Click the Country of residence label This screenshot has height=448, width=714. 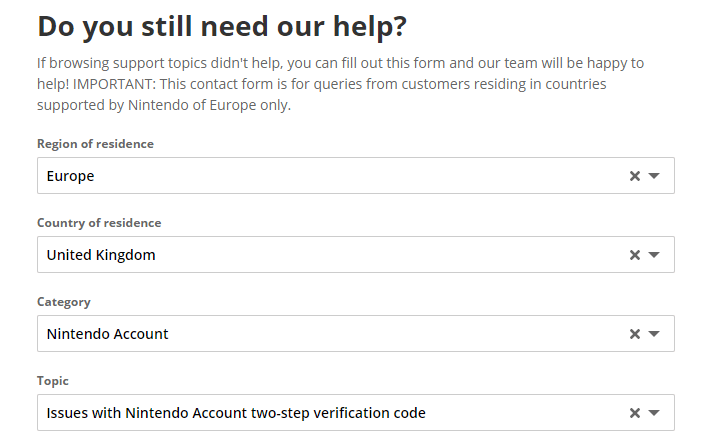[x=99, y=223]
